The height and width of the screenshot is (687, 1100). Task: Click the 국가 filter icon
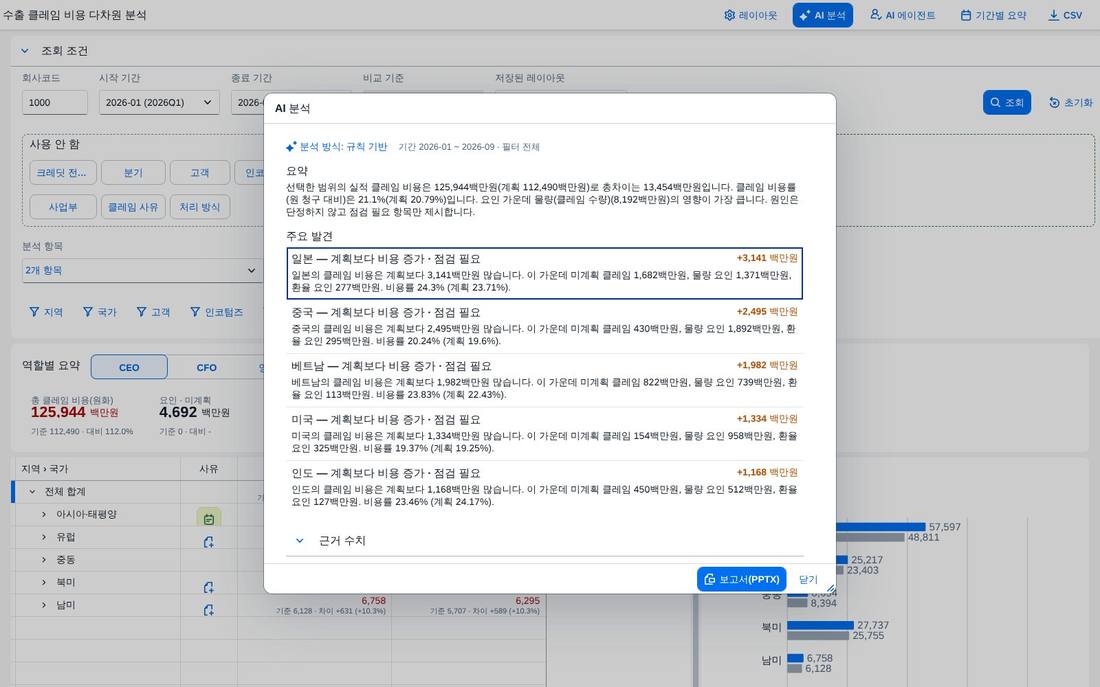click(x=88, y=312)
